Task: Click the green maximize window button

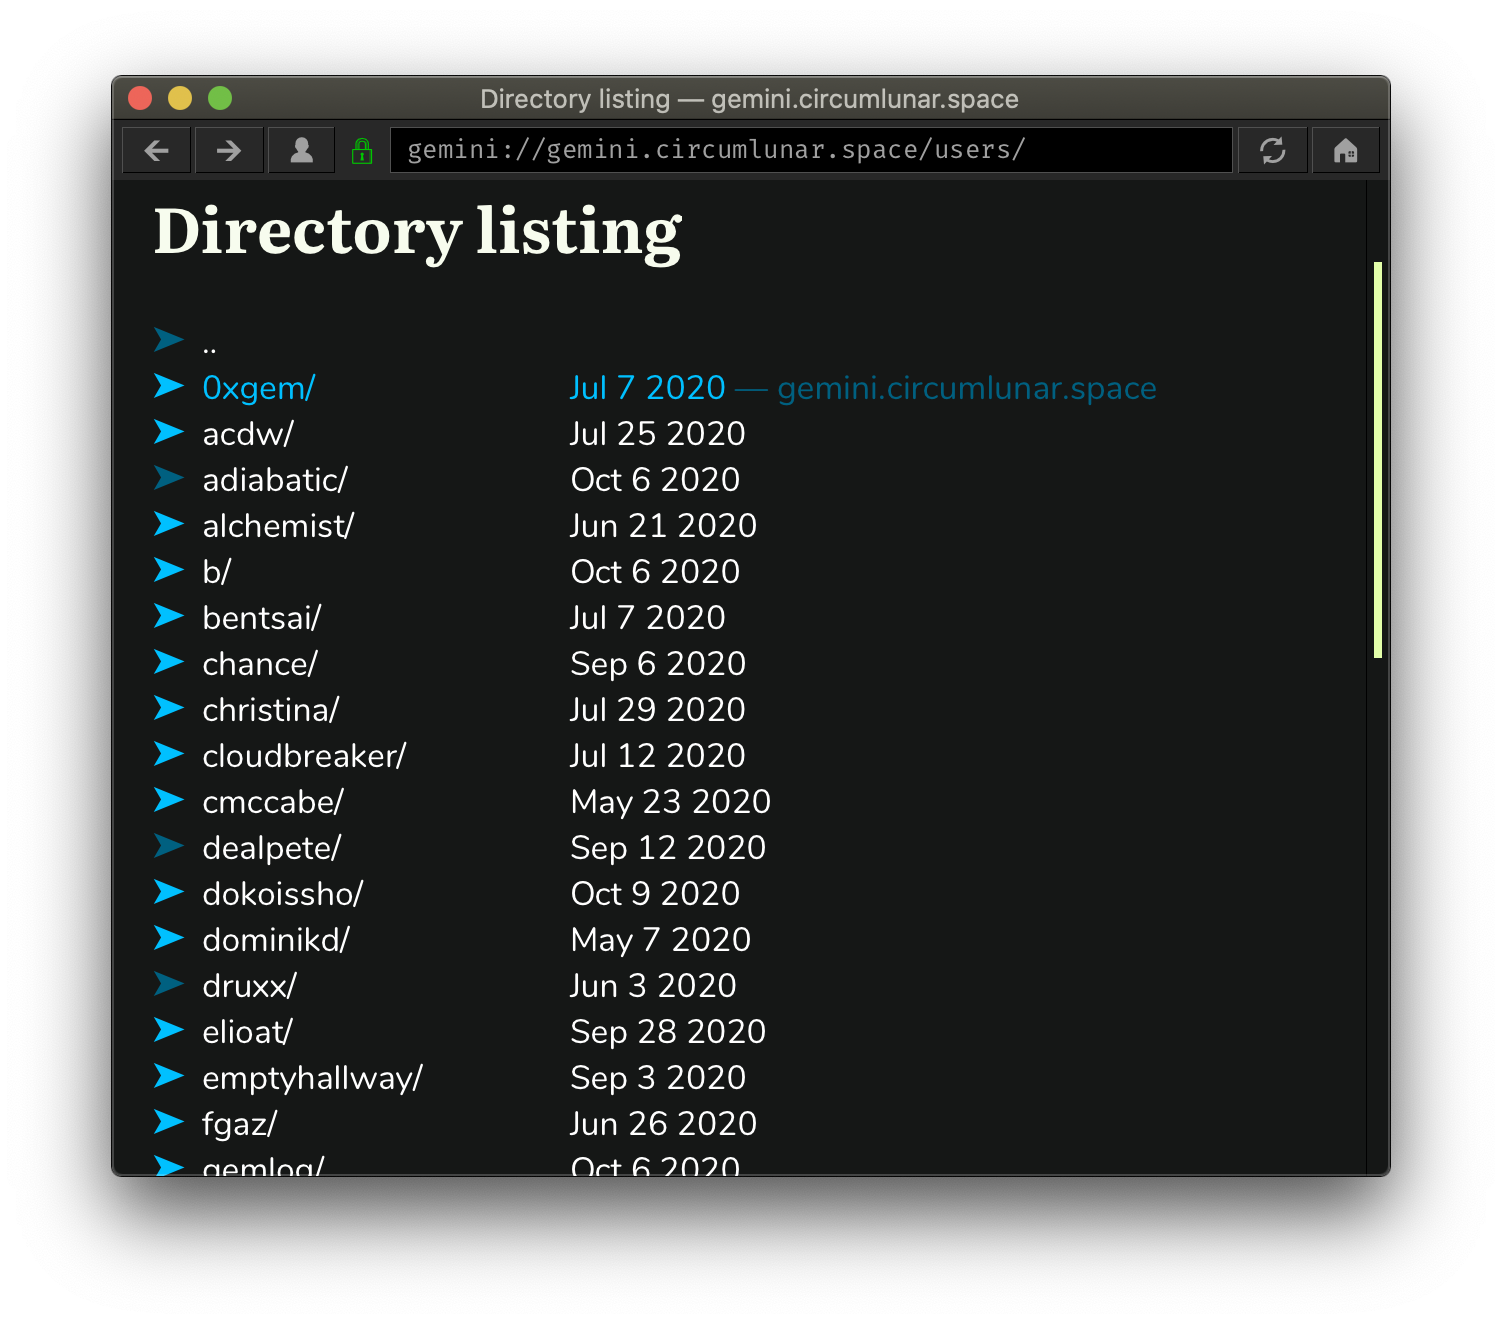Action: coord(220,98)
